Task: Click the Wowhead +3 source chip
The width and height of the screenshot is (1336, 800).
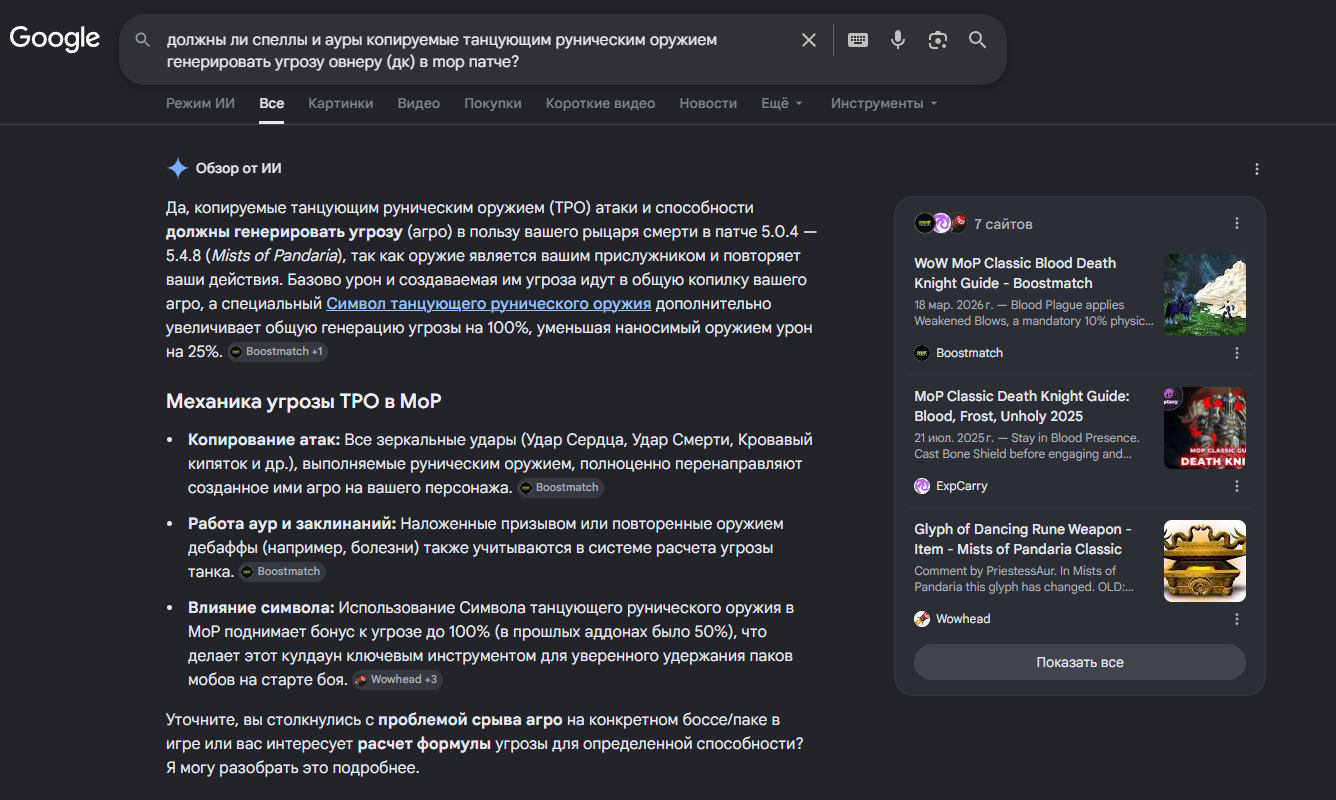Action: click(x=397, y=680)
